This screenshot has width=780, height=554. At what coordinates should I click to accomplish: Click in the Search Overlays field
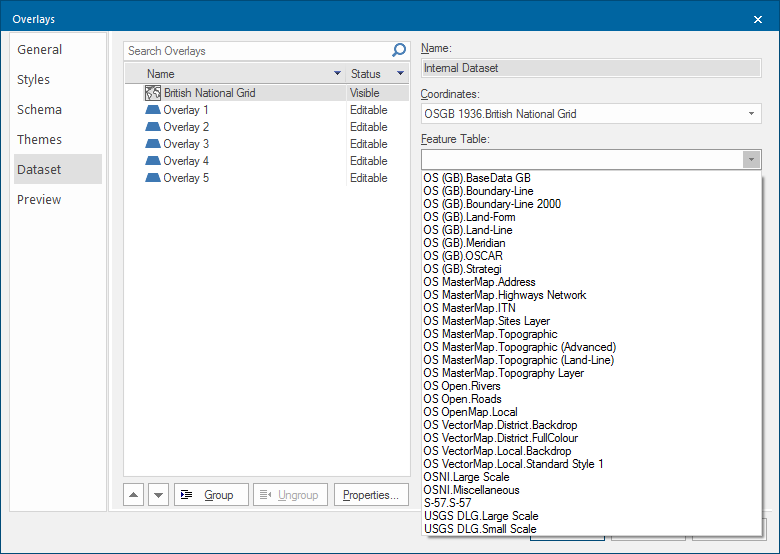pos(255,51)
